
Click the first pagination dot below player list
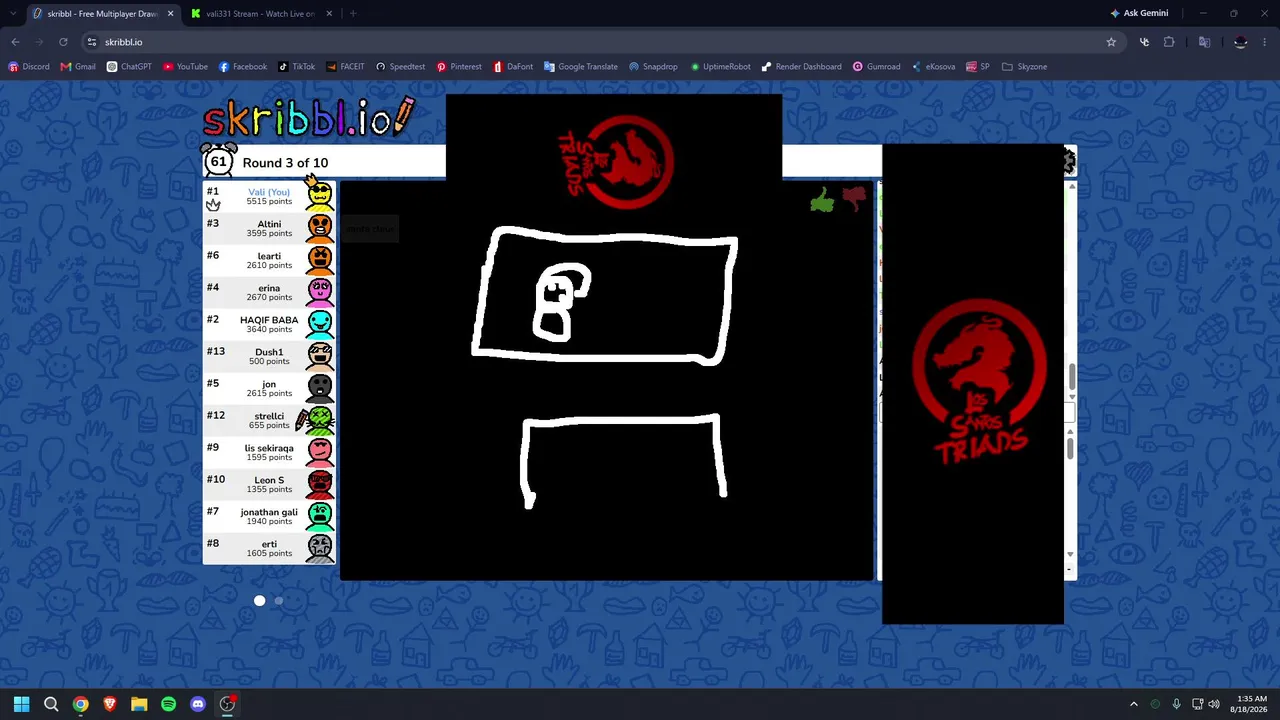(x=260, y=600)
